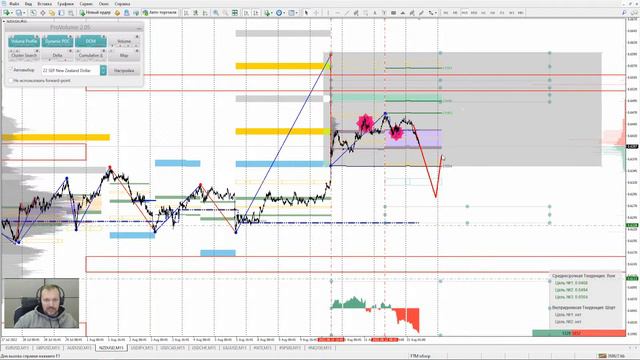Switch to the GBPUSD,M15 chart tab
640x360 pixels.
[48, 348]
